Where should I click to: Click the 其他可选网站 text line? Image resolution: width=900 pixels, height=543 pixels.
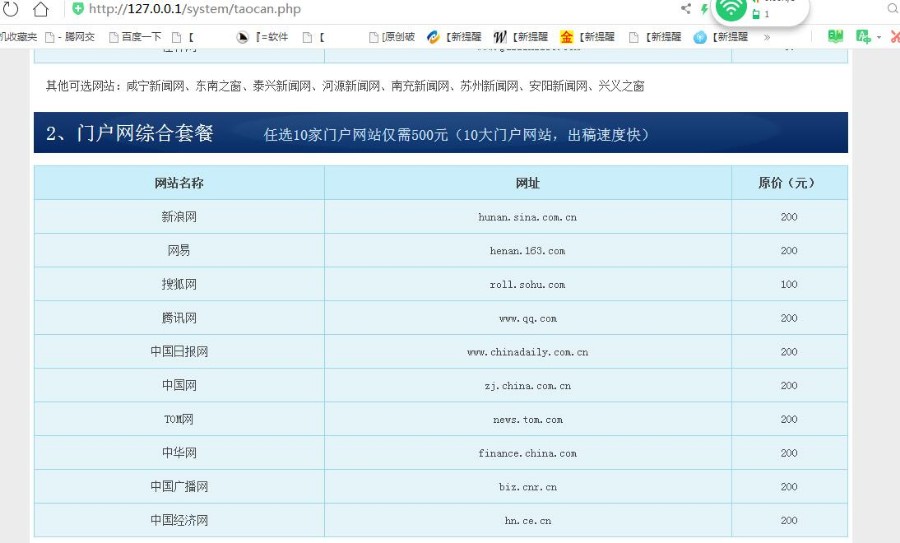point(345,86)
